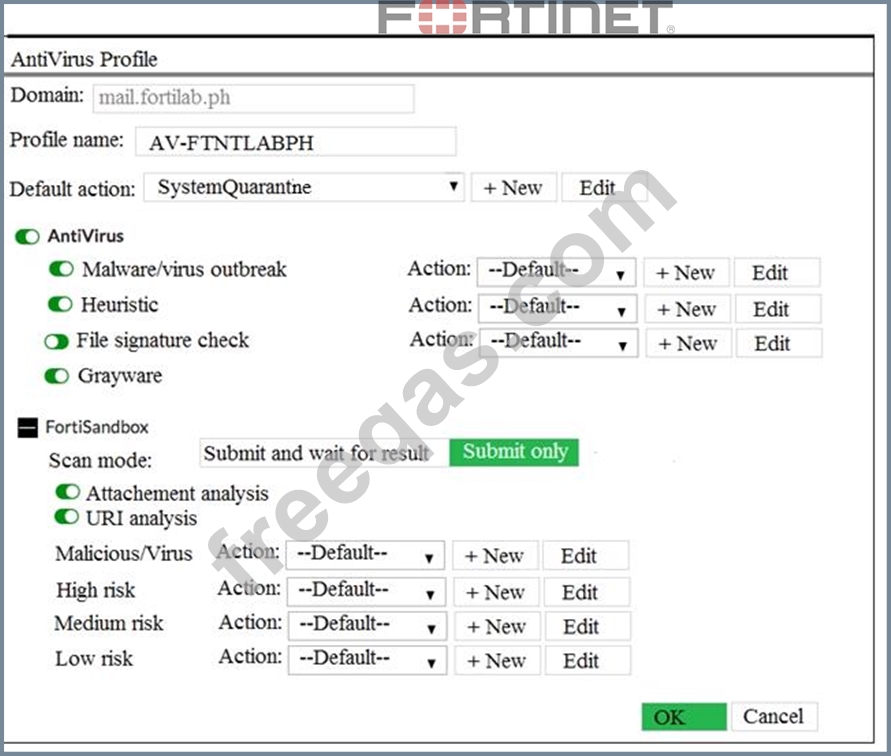The image size is (891, 756).
Task: Click + New beside Default action
Action: [x=512, y=188]
